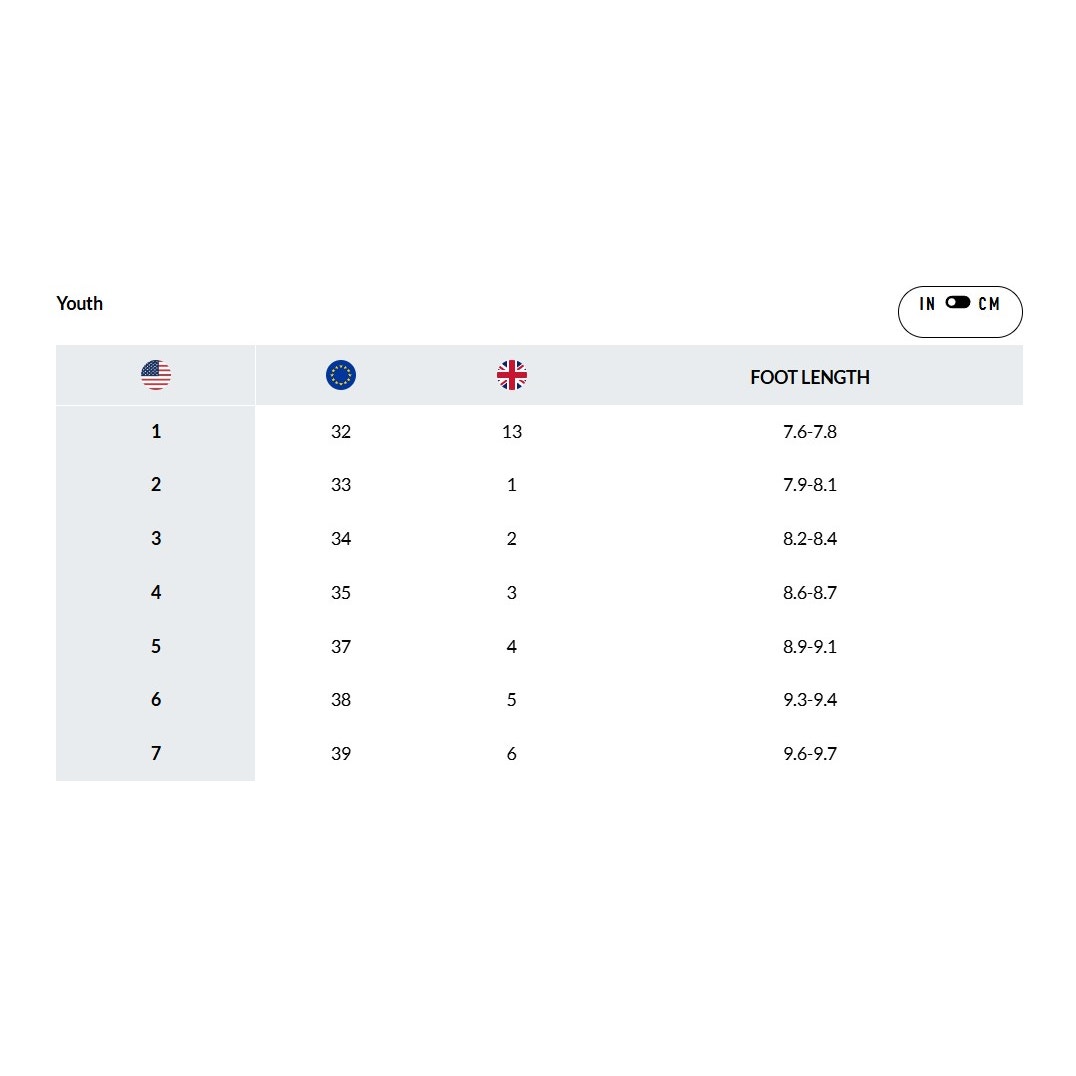Click the US flag icon
The height and width of the screenshot is (1076, 1076).
(x=156, y=375)
